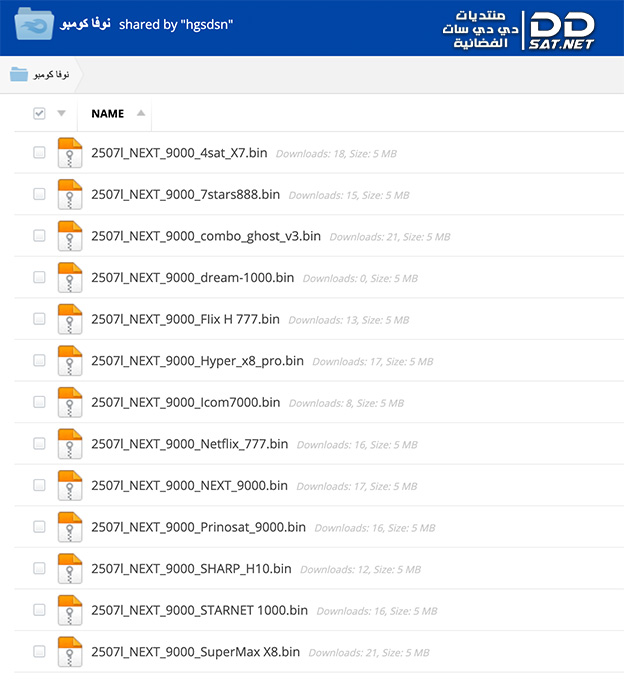The image size is (624, 688).
Task: Click the نوفا كومبو breadcrumb text
Action: click(x=51, y=74)
